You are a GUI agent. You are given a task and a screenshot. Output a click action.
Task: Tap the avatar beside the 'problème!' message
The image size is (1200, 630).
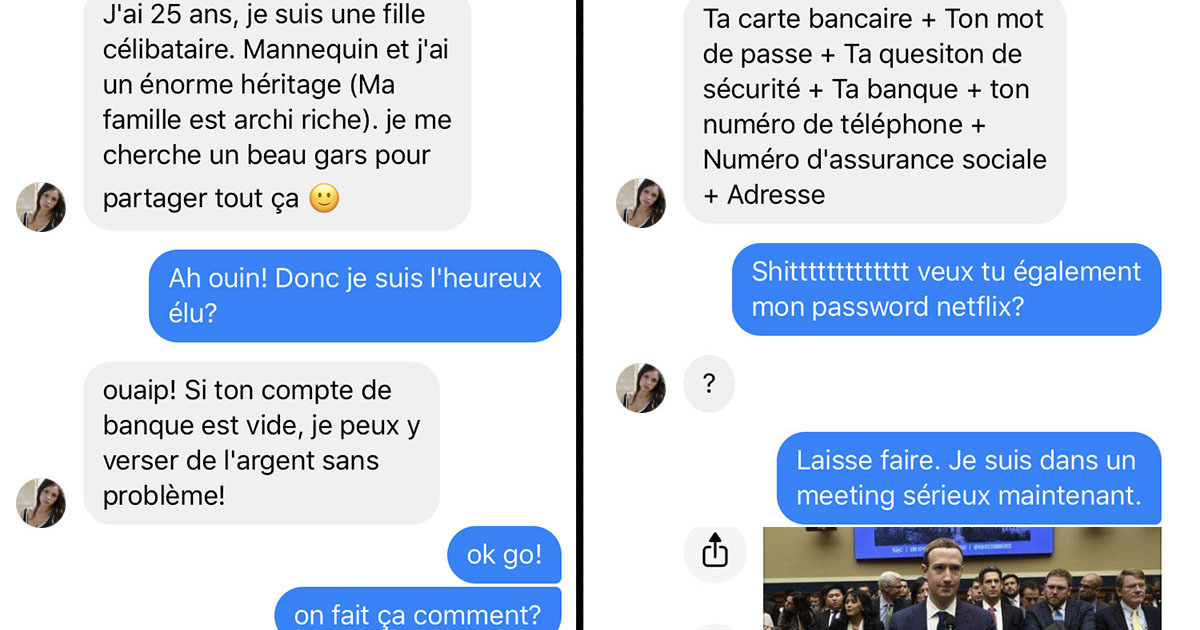point(41,503)
